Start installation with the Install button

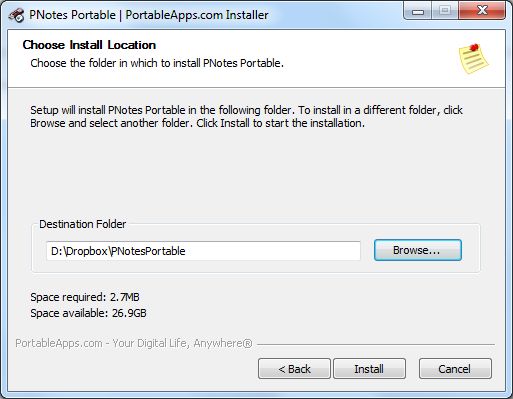(369, 369)
